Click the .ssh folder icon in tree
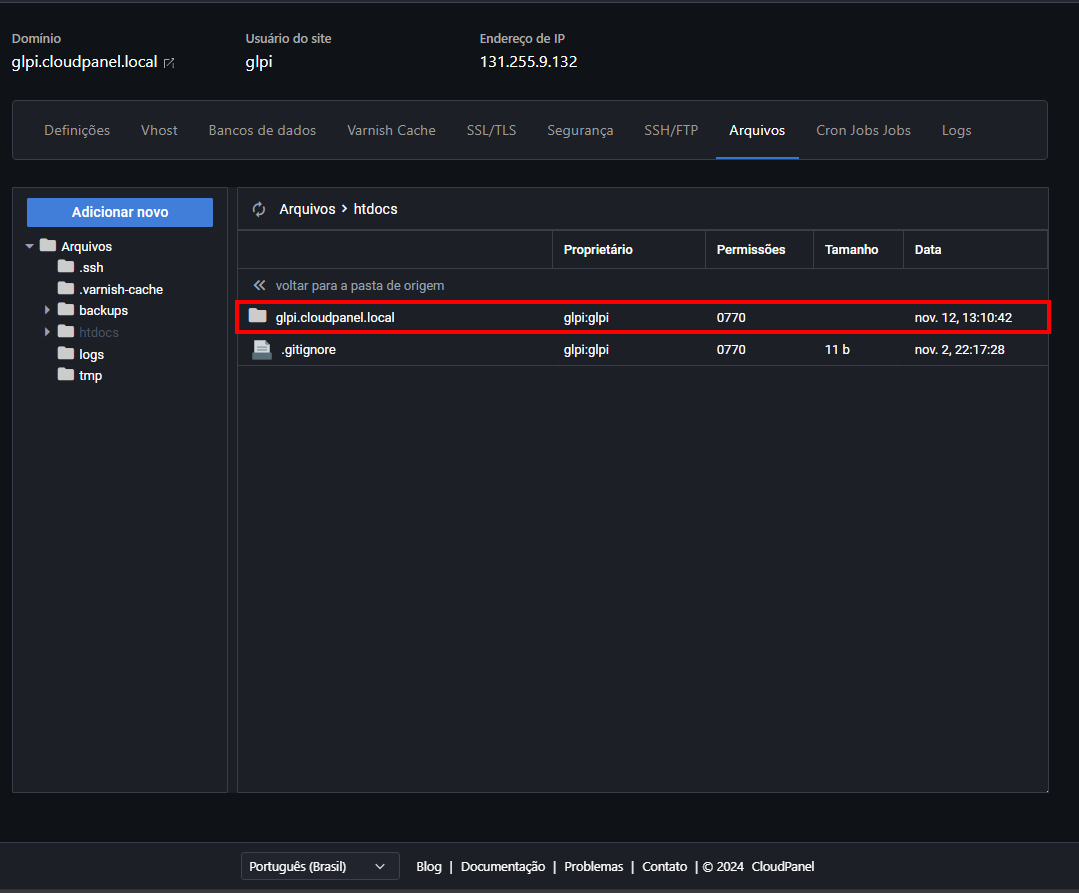Image resolution: width=1079 pixels, height=893 pixels. (x=66, y=267)
